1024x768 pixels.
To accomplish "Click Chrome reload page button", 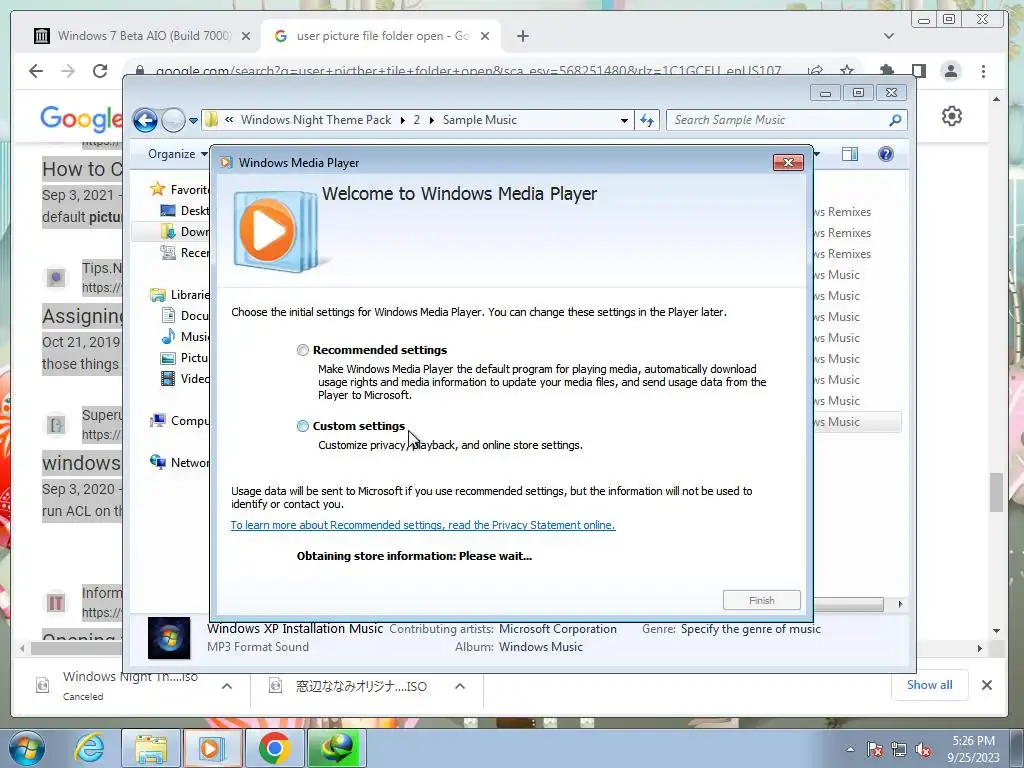I will point(99,71).
